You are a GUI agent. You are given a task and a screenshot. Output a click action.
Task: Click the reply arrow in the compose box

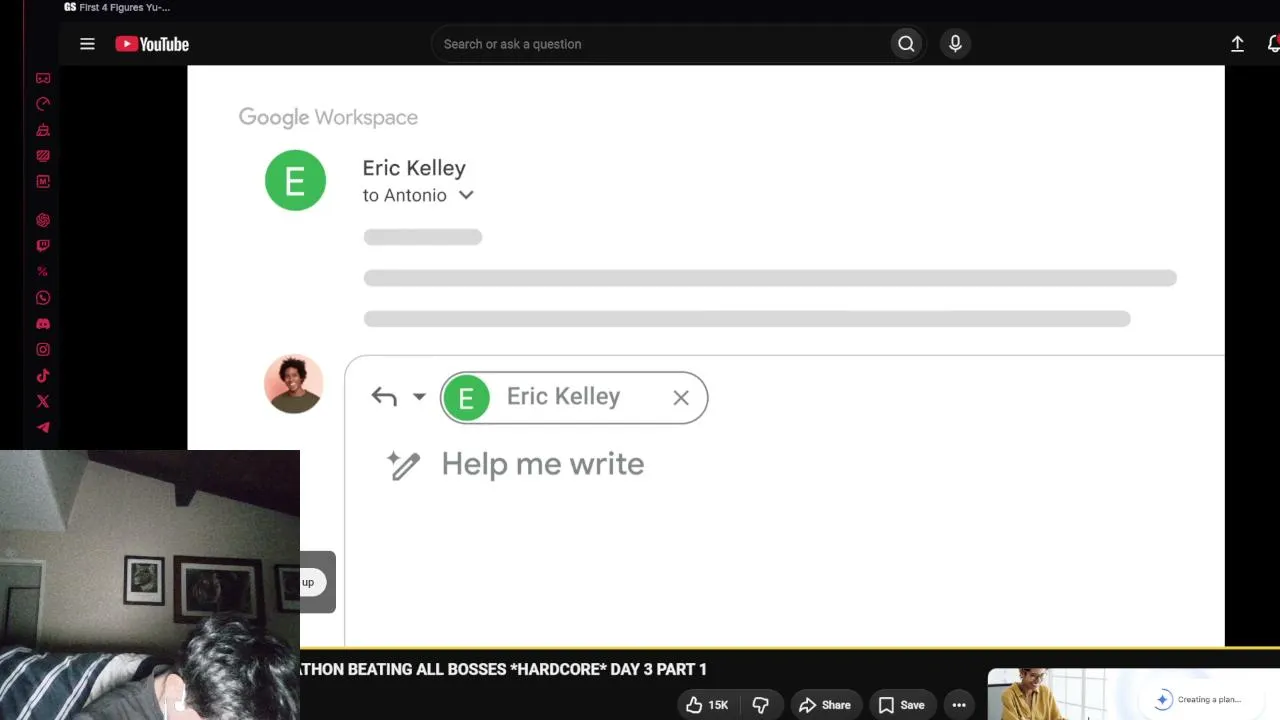[x=384, y=397]
